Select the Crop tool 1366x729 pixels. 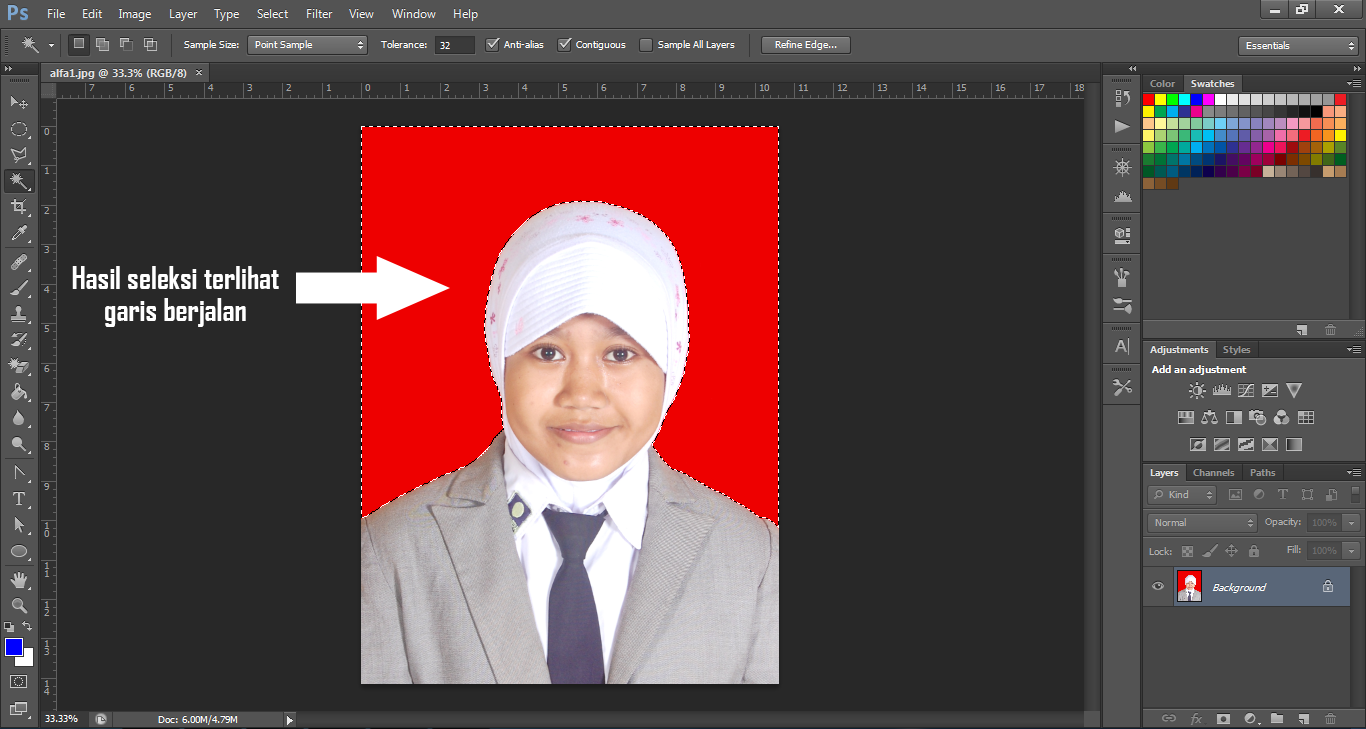tap(20, 207)
